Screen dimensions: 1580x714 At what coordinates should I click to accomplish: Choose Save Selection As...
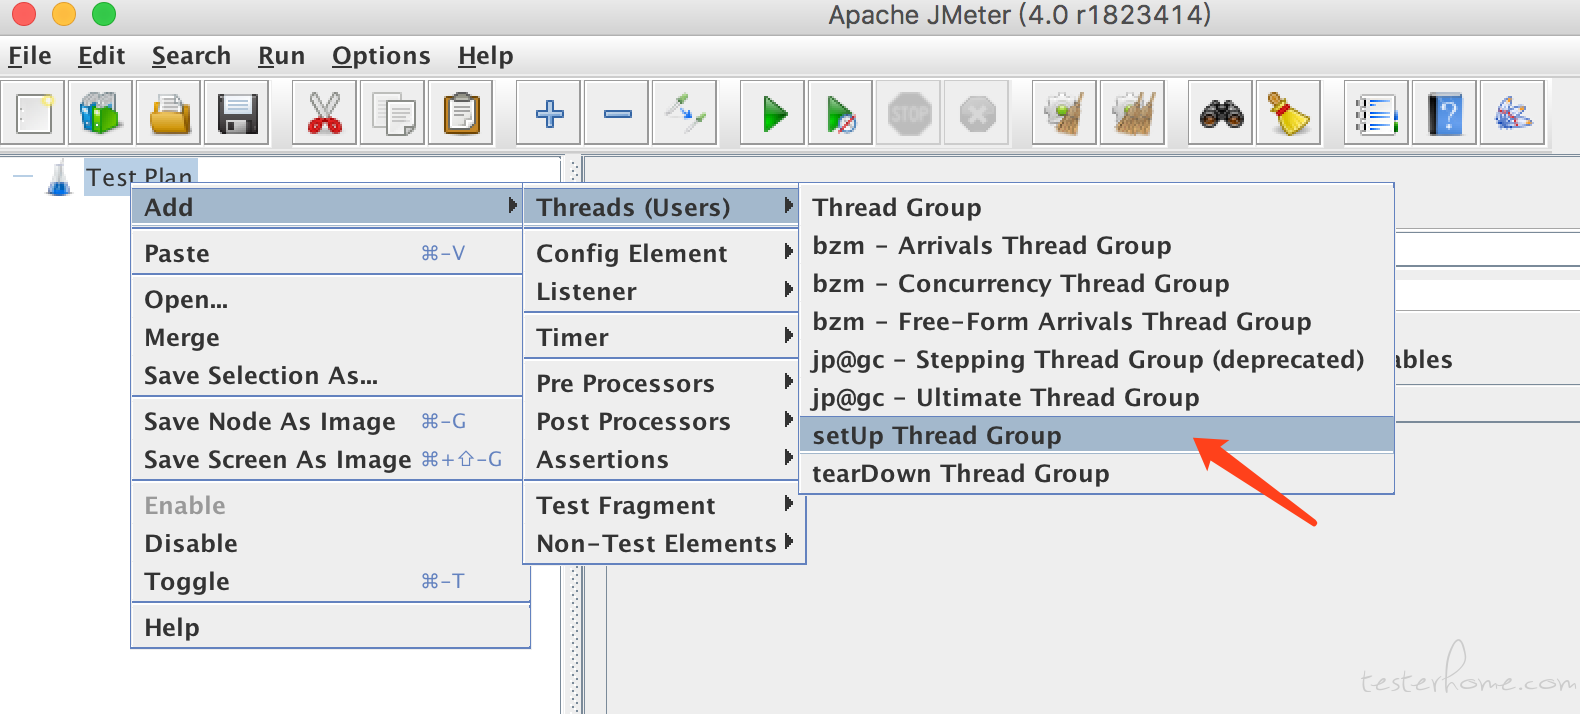pos(327,375)
